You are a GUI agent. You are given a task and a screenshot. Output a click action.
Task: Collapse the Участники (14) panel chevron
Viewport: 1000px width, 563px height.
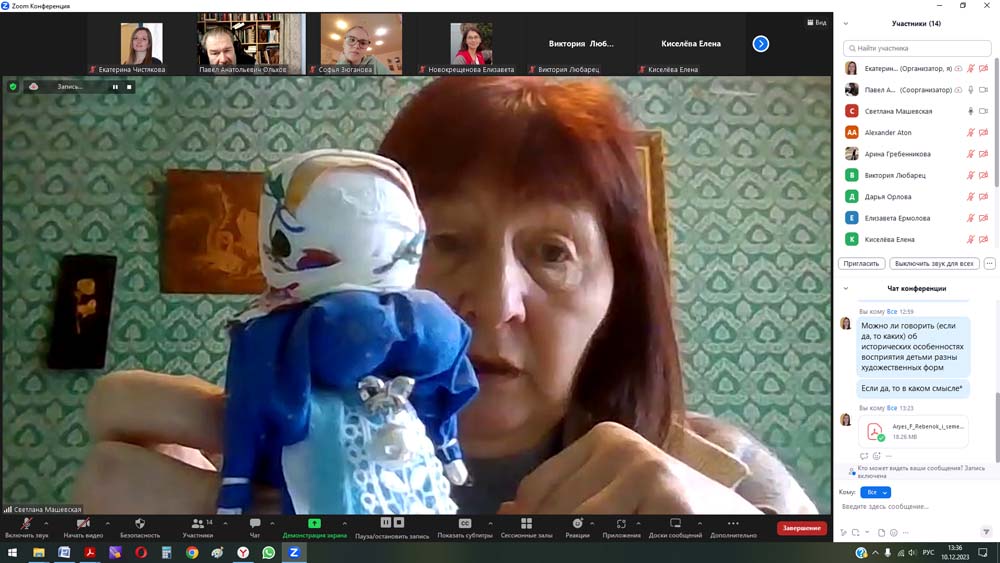[x=846, y=23]
